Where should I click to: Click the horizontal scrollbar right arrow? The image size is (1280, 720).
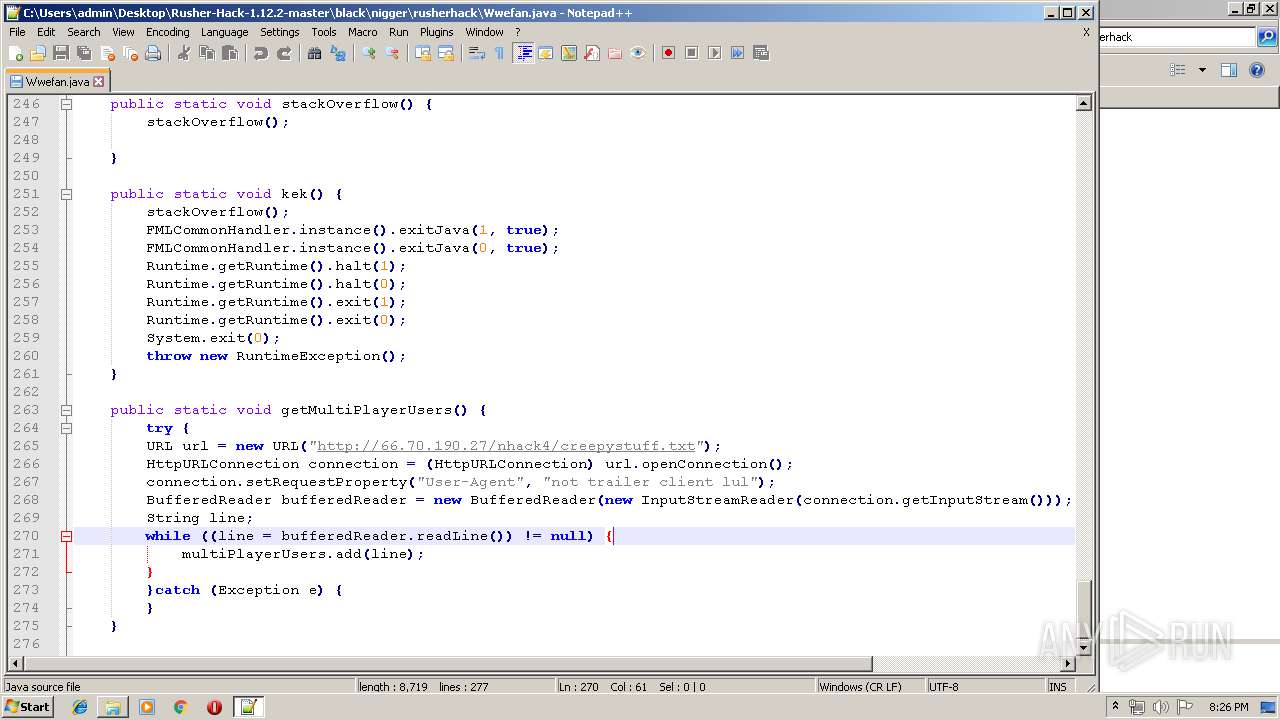point(1068,664)
